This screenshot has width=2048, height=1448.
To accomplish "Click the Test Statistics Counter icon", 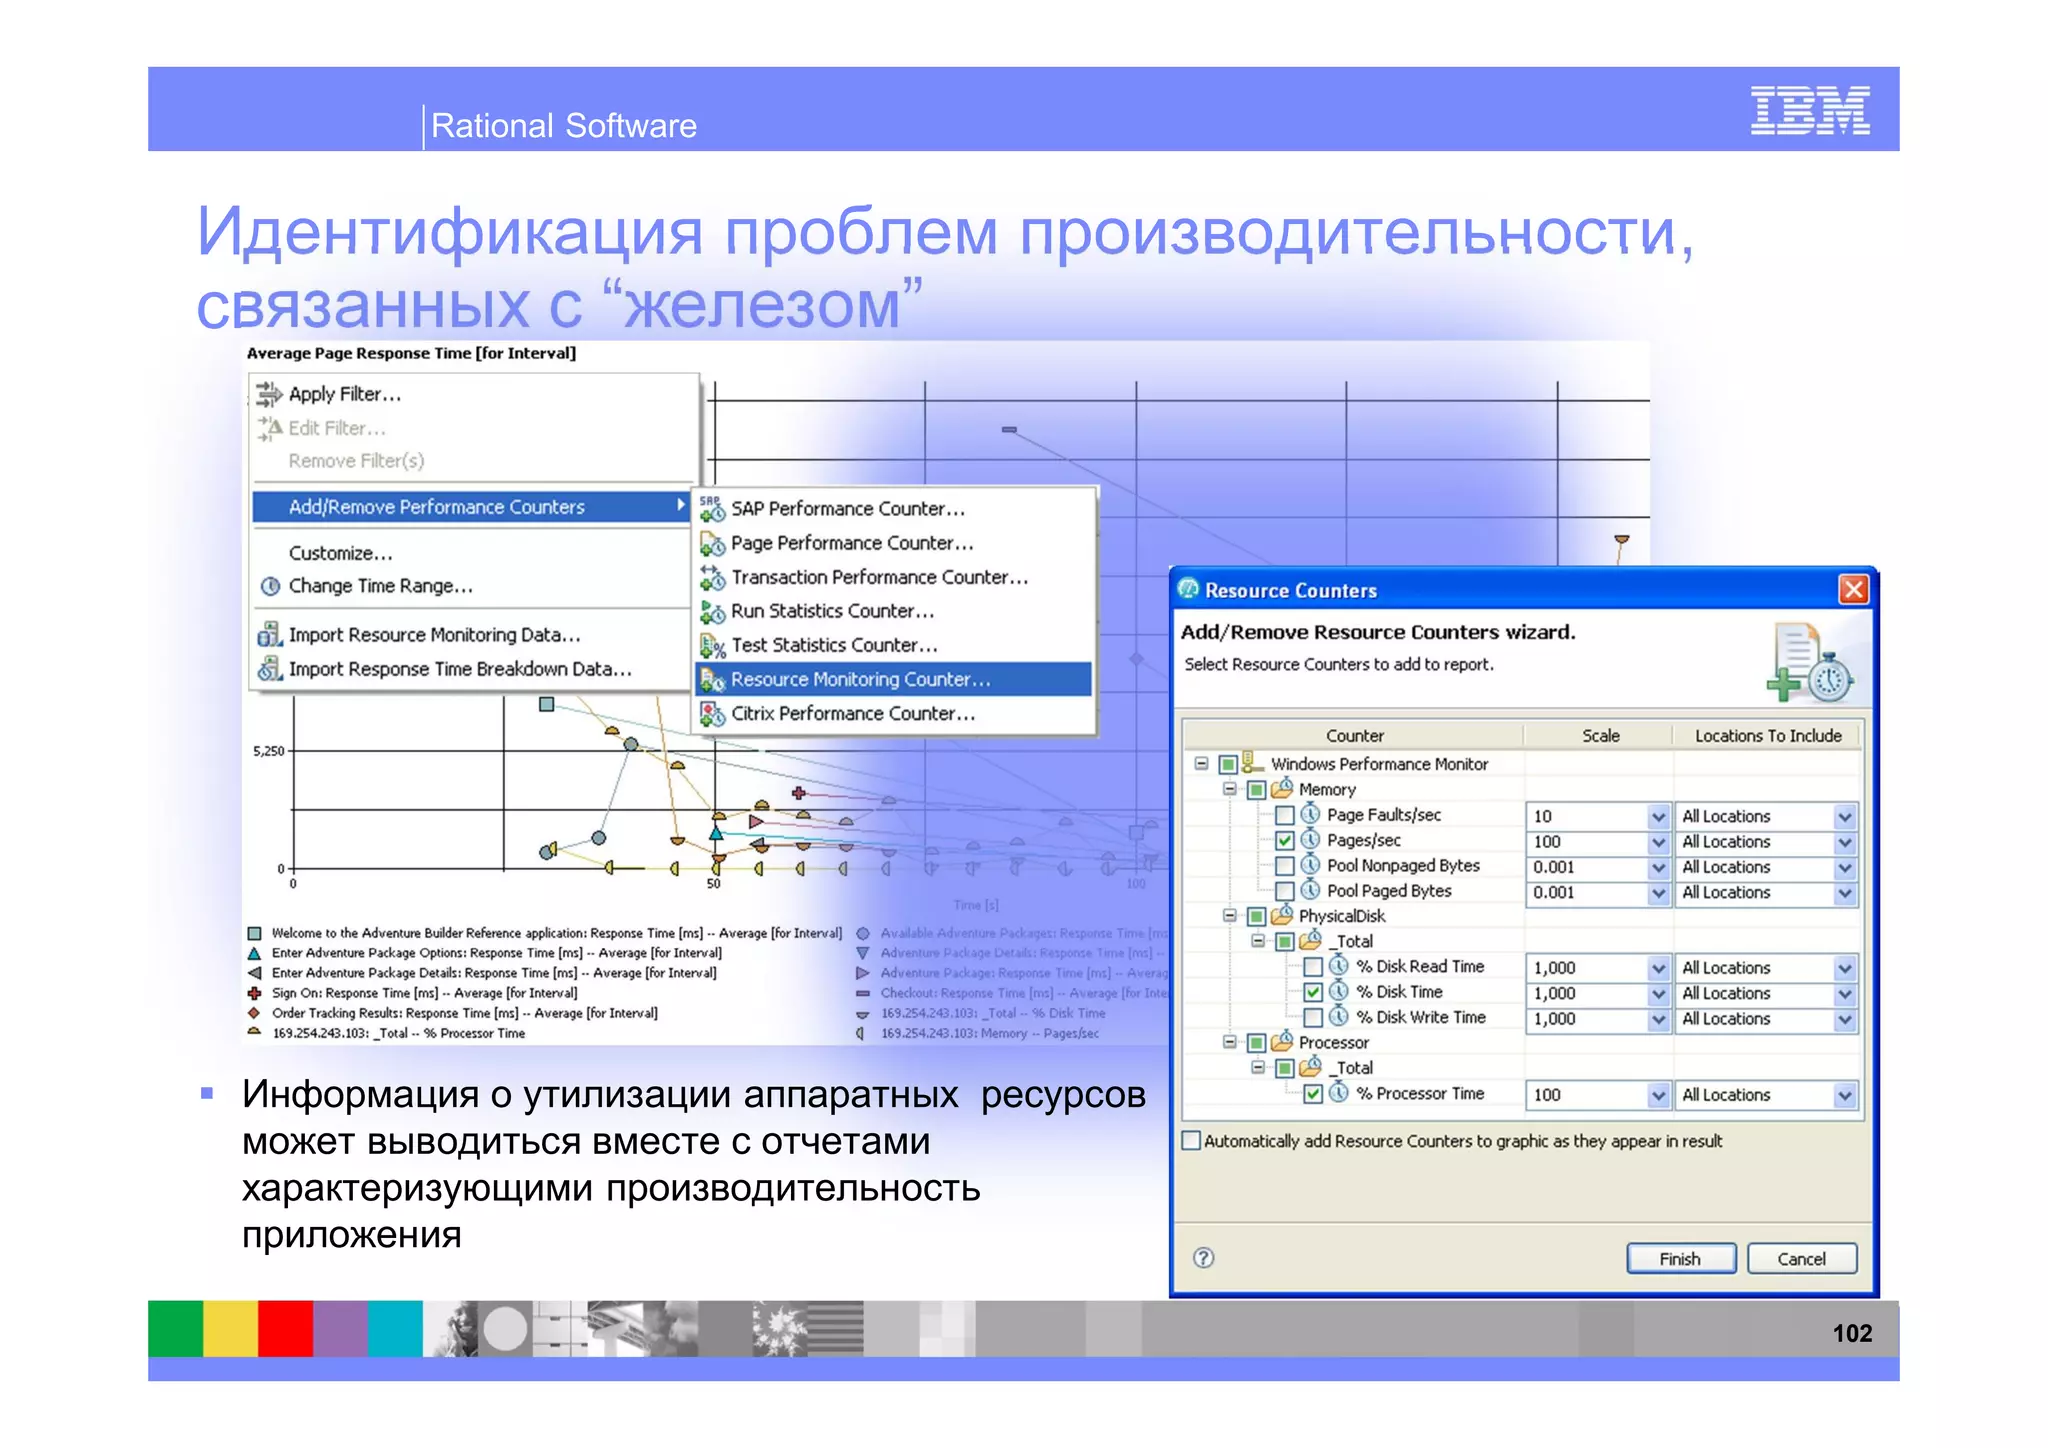I will point(712,645).
